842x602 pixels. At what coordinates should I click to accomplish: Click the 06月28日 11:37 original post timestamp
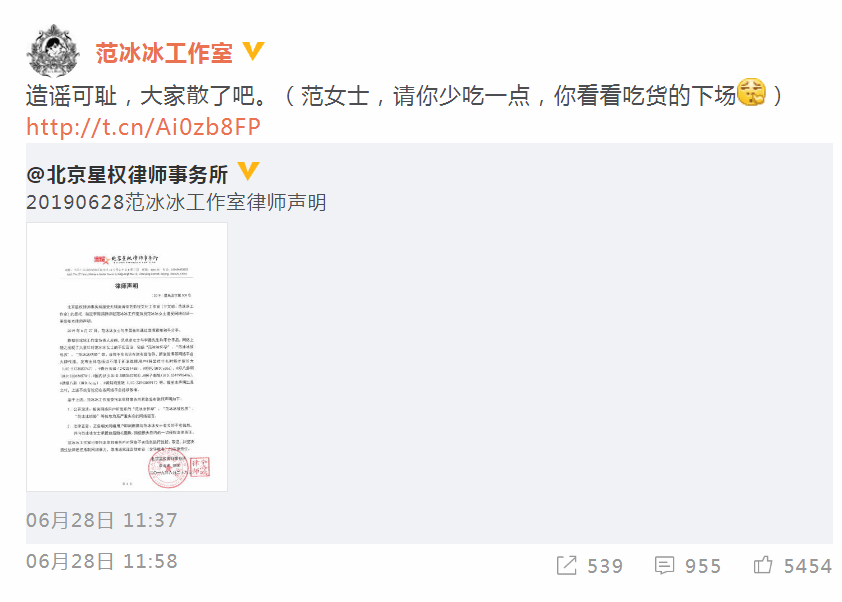(101, 520)
